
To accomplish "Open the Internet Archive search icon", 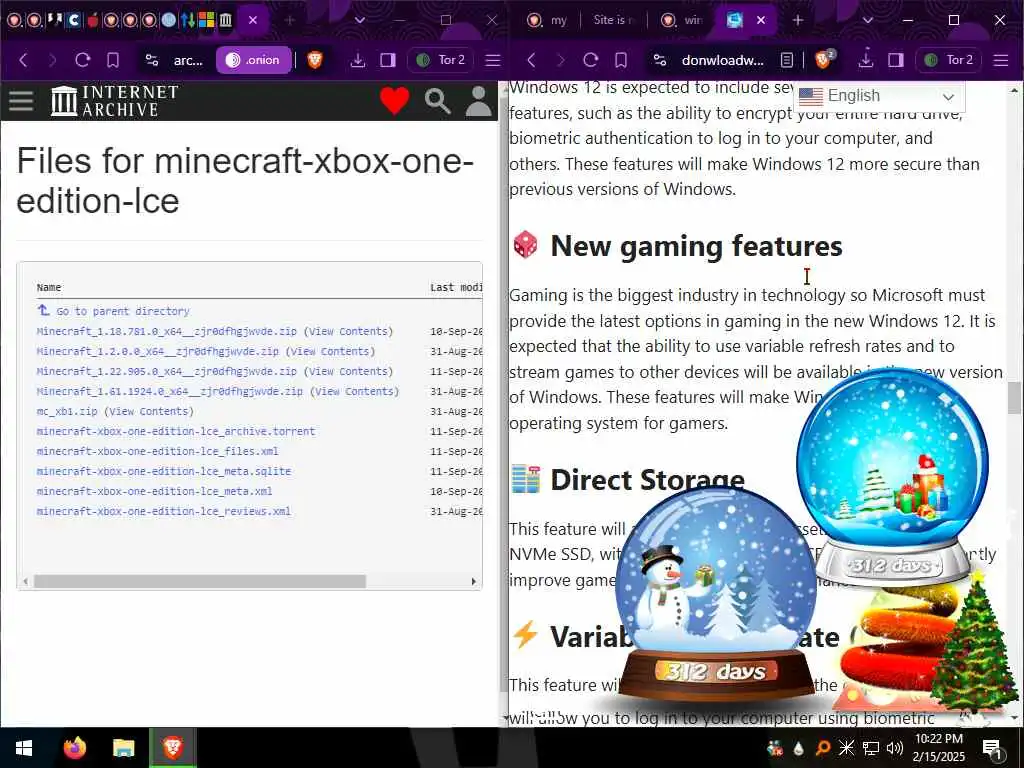I will pos(437,101).
